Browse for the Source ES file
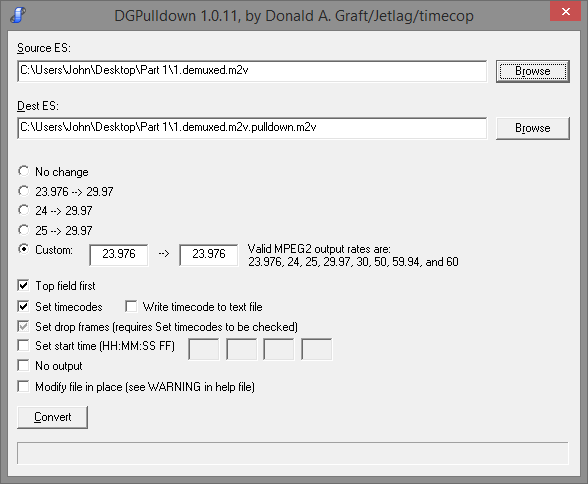 tap(532, 71)
